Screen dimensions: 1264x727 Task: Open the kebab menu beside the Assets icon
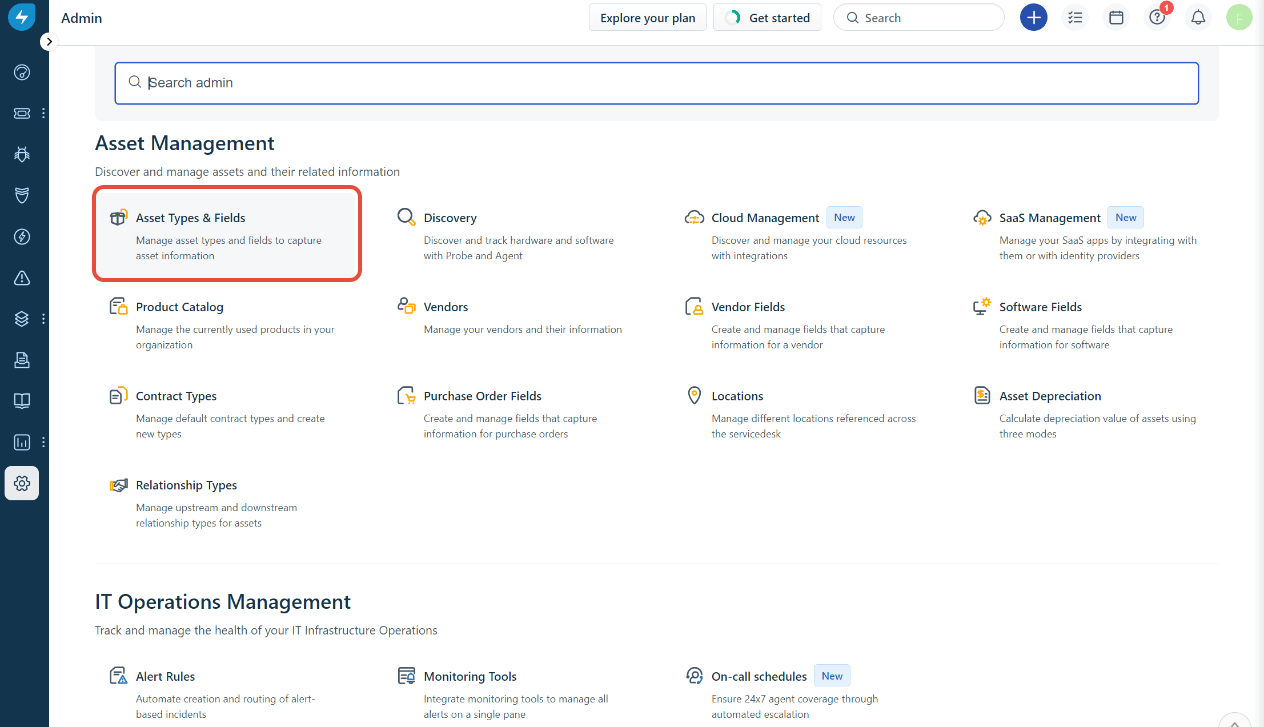[x=42, y=319]
